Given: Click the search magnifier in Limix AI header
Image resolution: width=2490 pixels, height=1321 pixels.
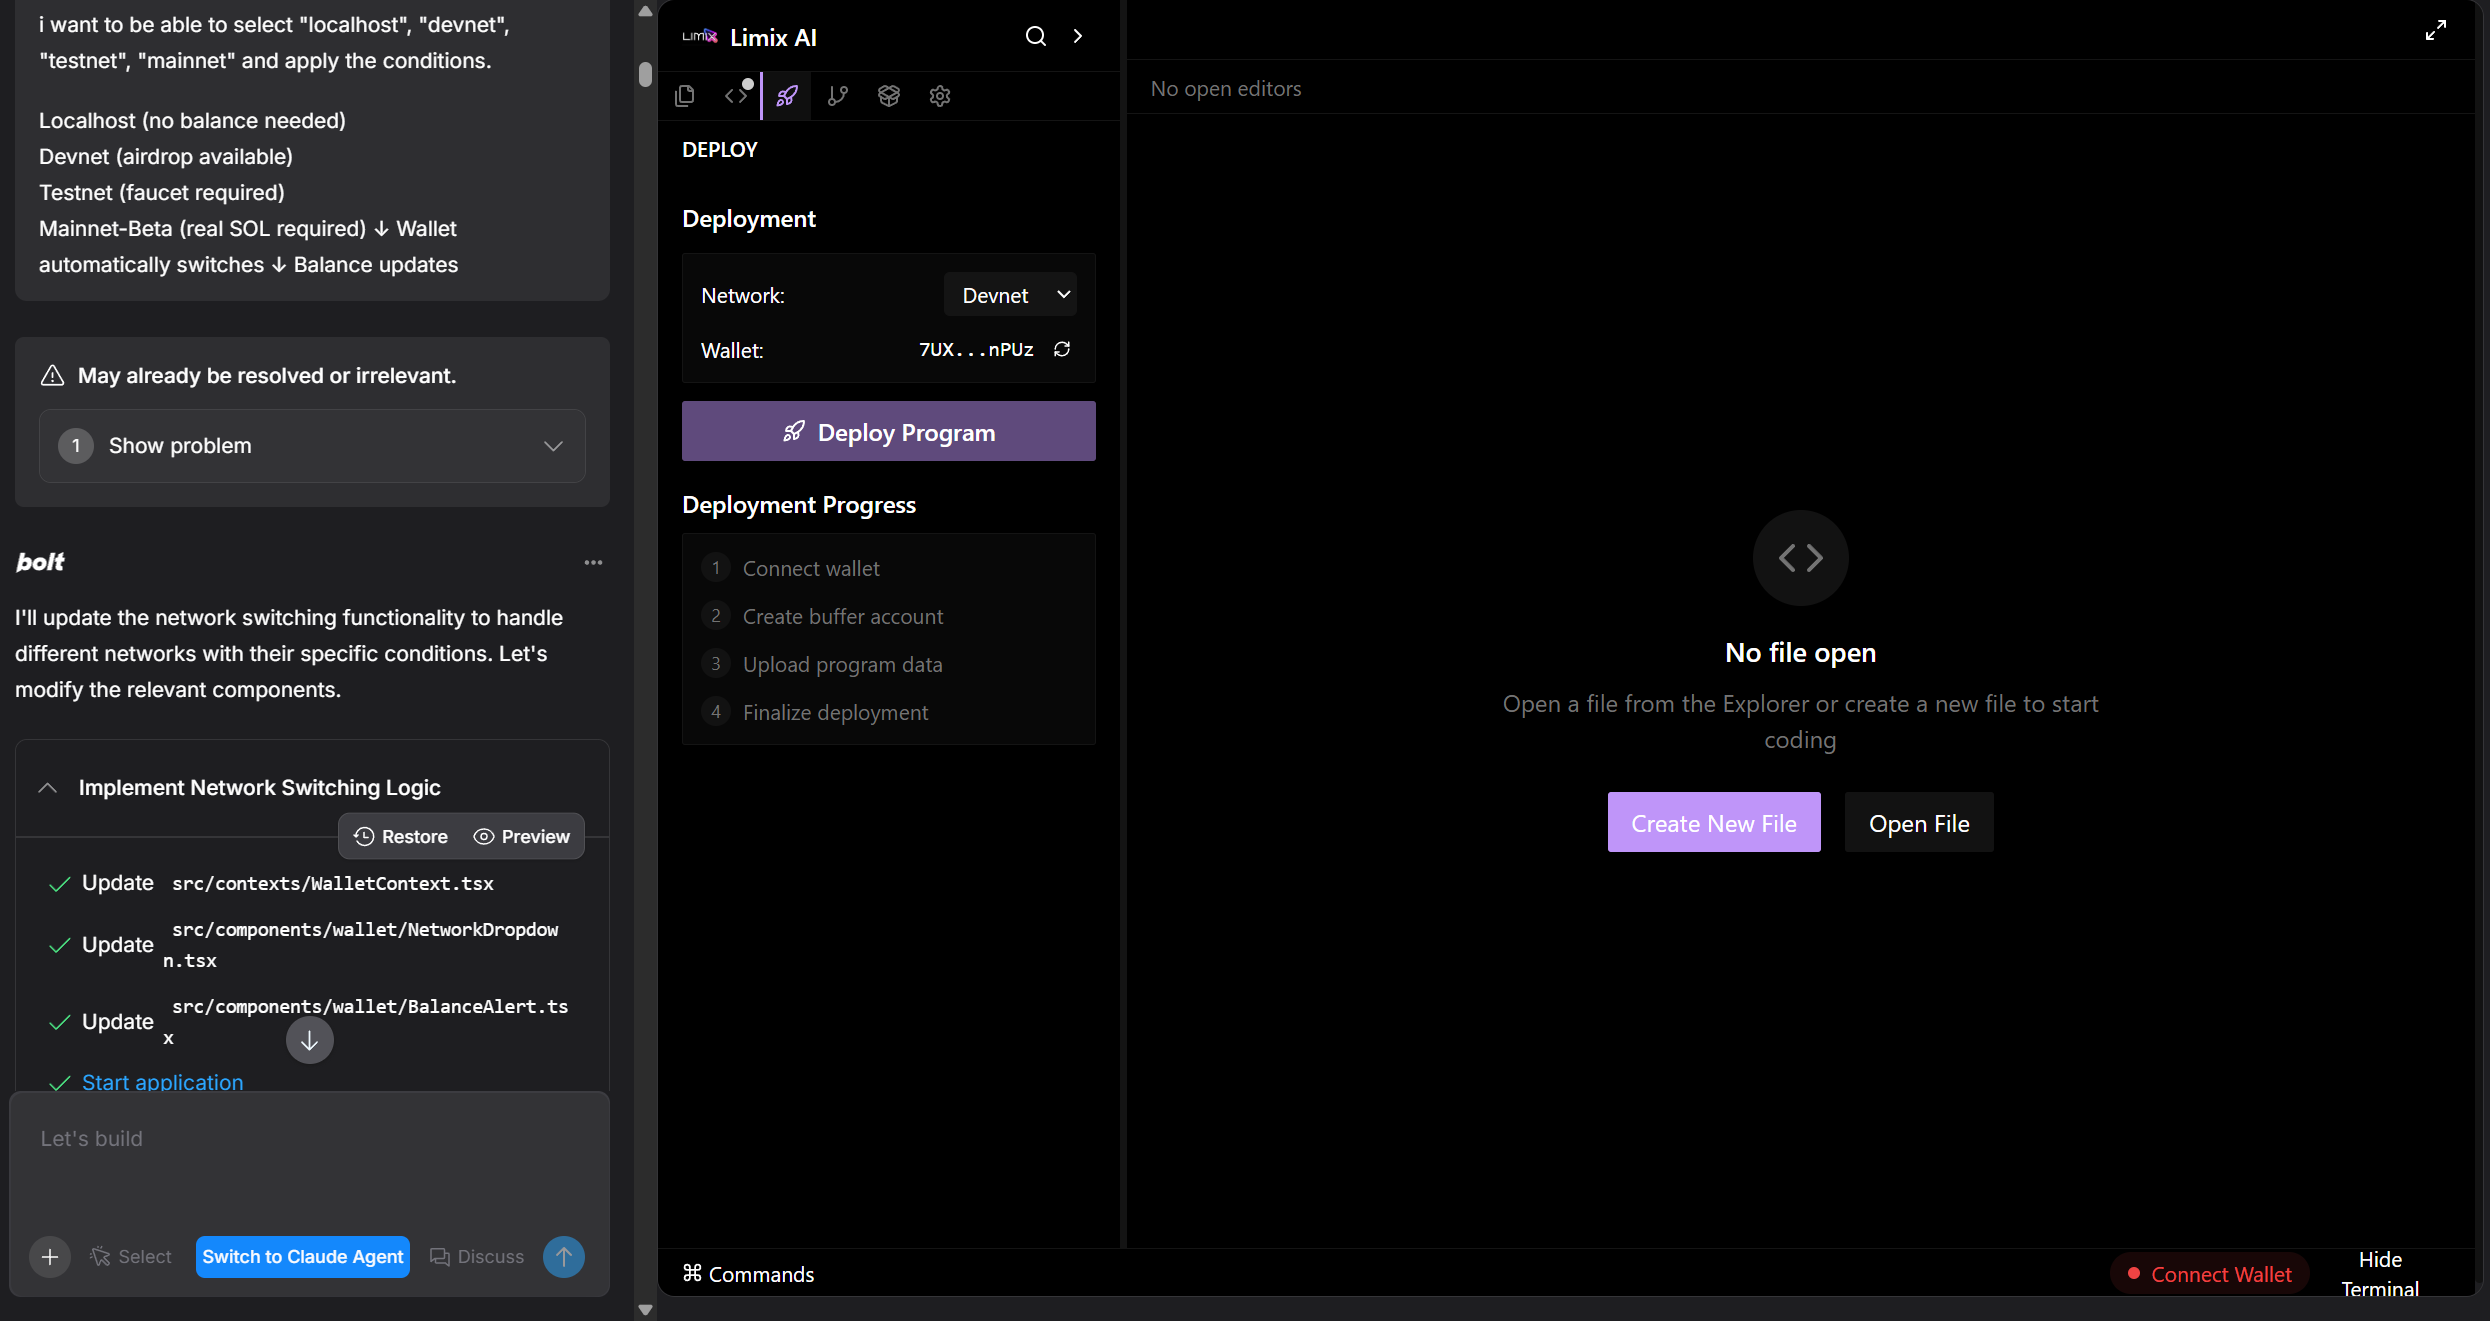Looking at the screenshot, I should coord(1035,36).
